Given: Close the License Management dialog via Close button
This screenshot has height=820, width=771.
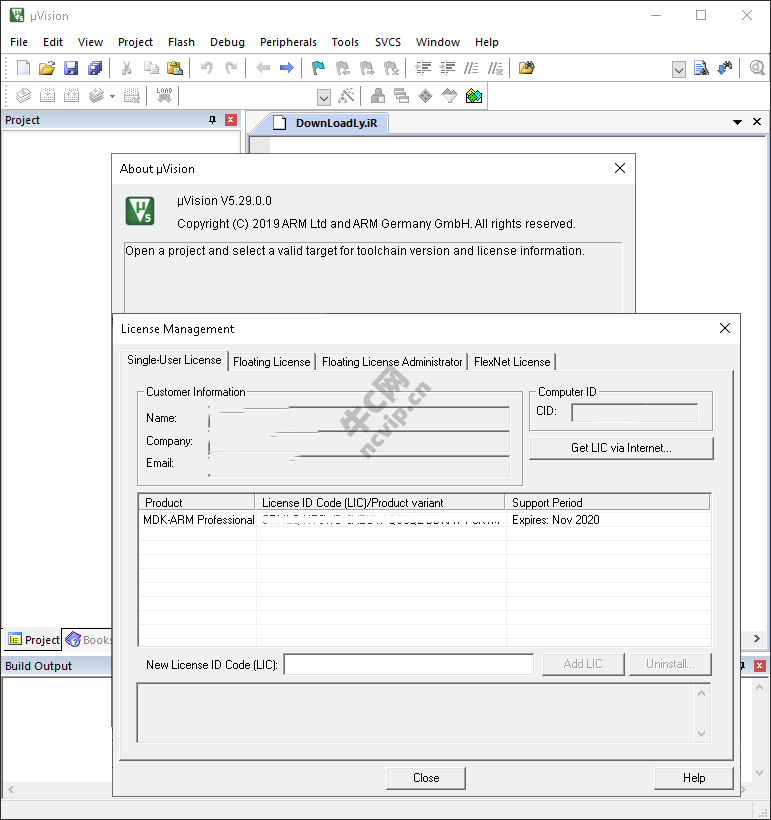Looking at the screenshot, I should click(426, 778).
